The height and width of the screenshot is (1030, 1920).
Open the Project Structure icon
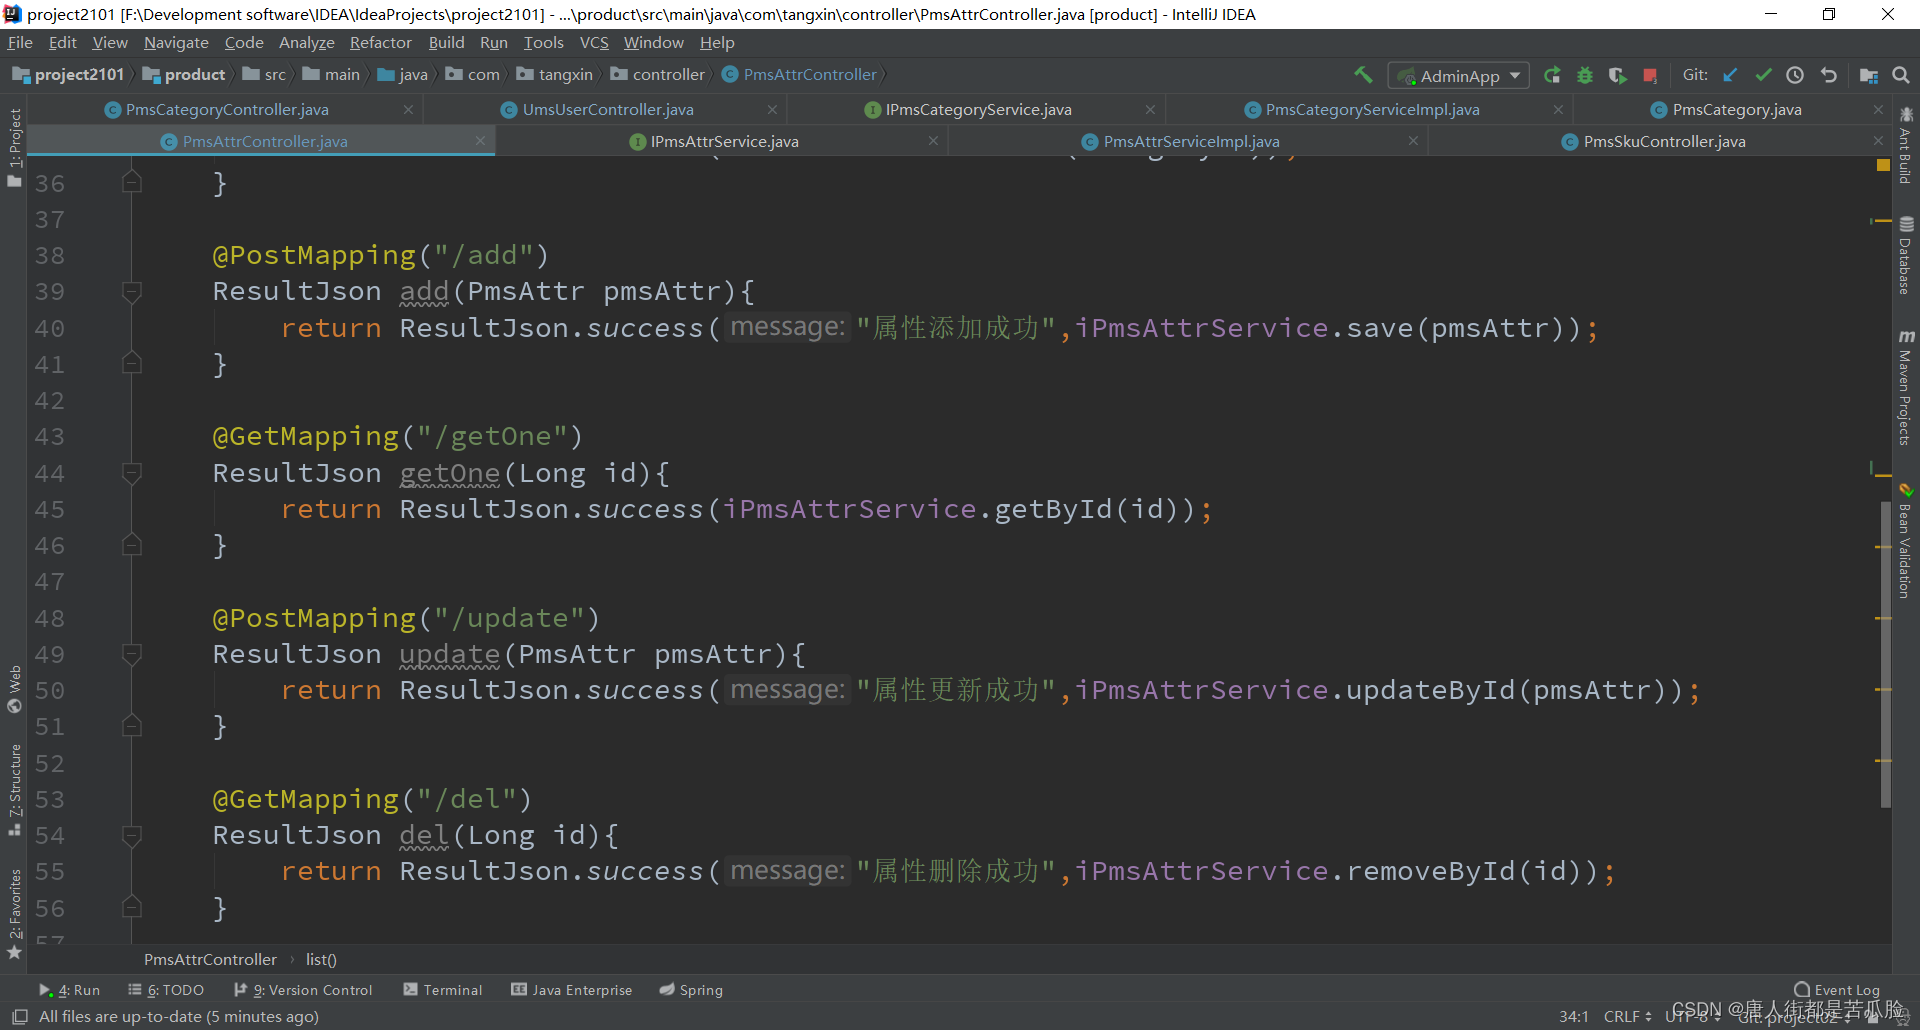click(1868, 75)
